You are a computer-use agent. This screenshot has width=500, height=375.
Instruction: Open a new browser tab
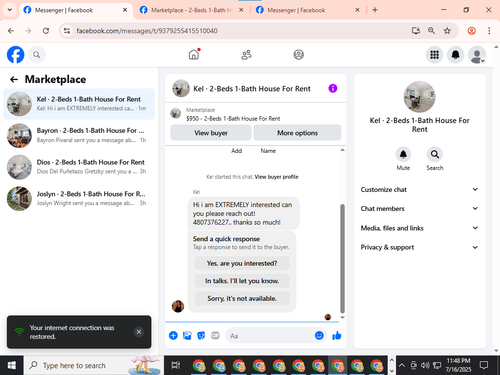375,10
